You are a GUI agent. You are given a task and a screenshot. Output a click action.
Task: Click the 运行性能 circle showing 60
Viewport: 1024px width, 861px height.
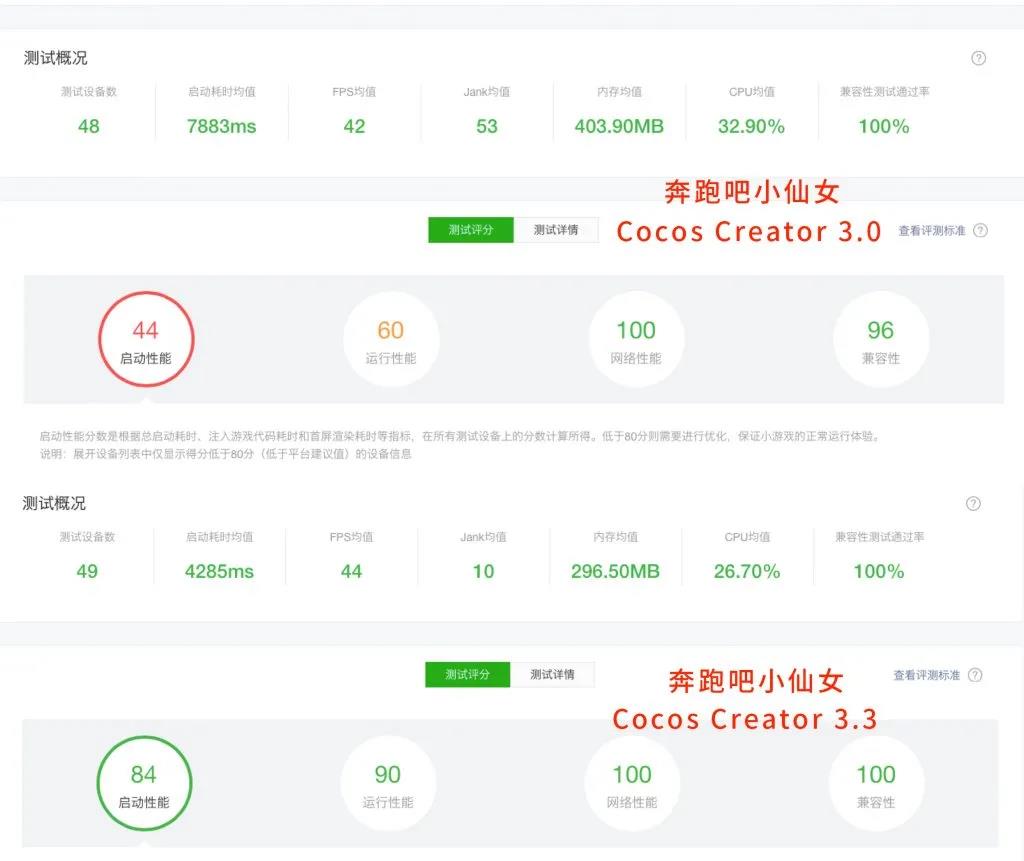[x=390, y=338]
